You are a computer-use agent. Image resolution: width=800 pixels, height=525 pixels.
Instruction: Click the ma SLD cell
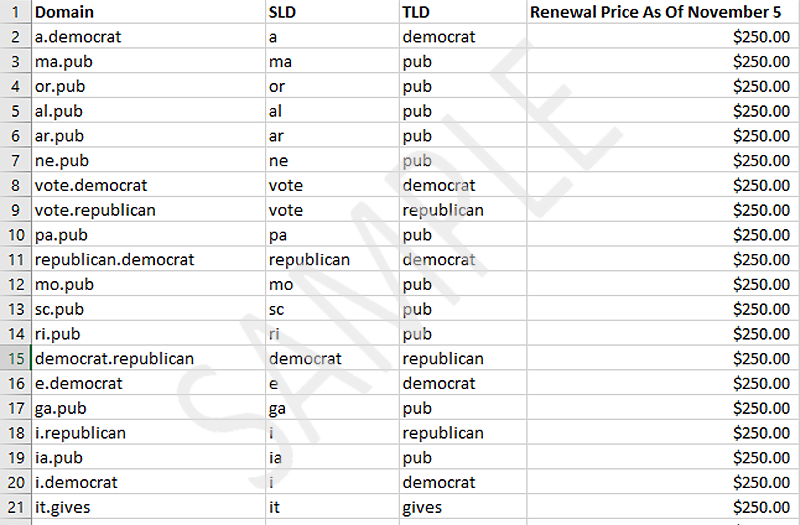(332, 61)
